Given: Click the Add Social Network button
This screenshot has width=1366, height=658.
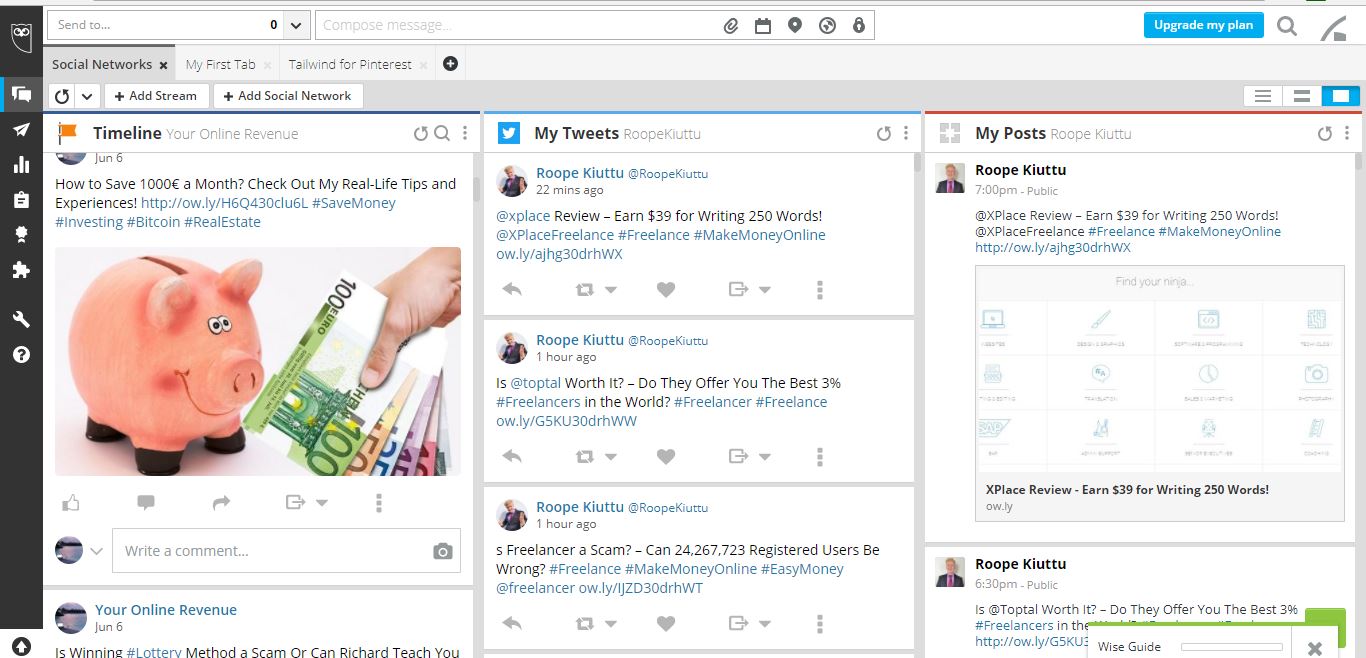Looking at the screenshot, I should pos(287,96).
